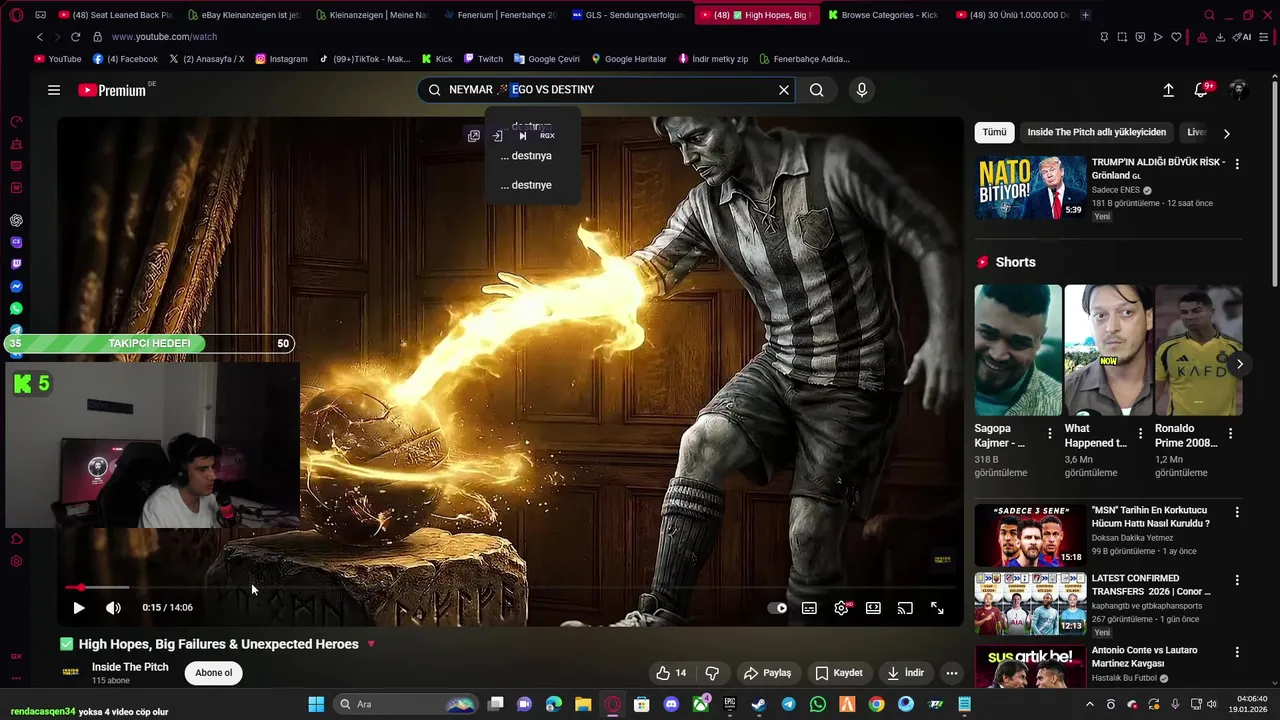Go to the YouTube Premium home logo
The image size is (1280, 720).
tap(112, 90)
